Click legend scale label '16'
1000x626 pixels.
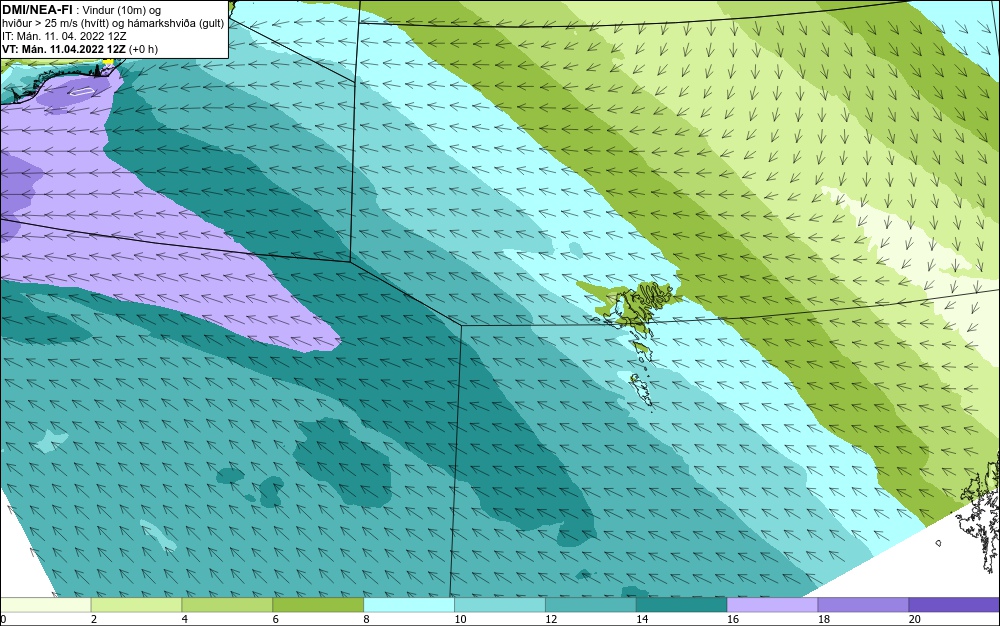point(733,619)
